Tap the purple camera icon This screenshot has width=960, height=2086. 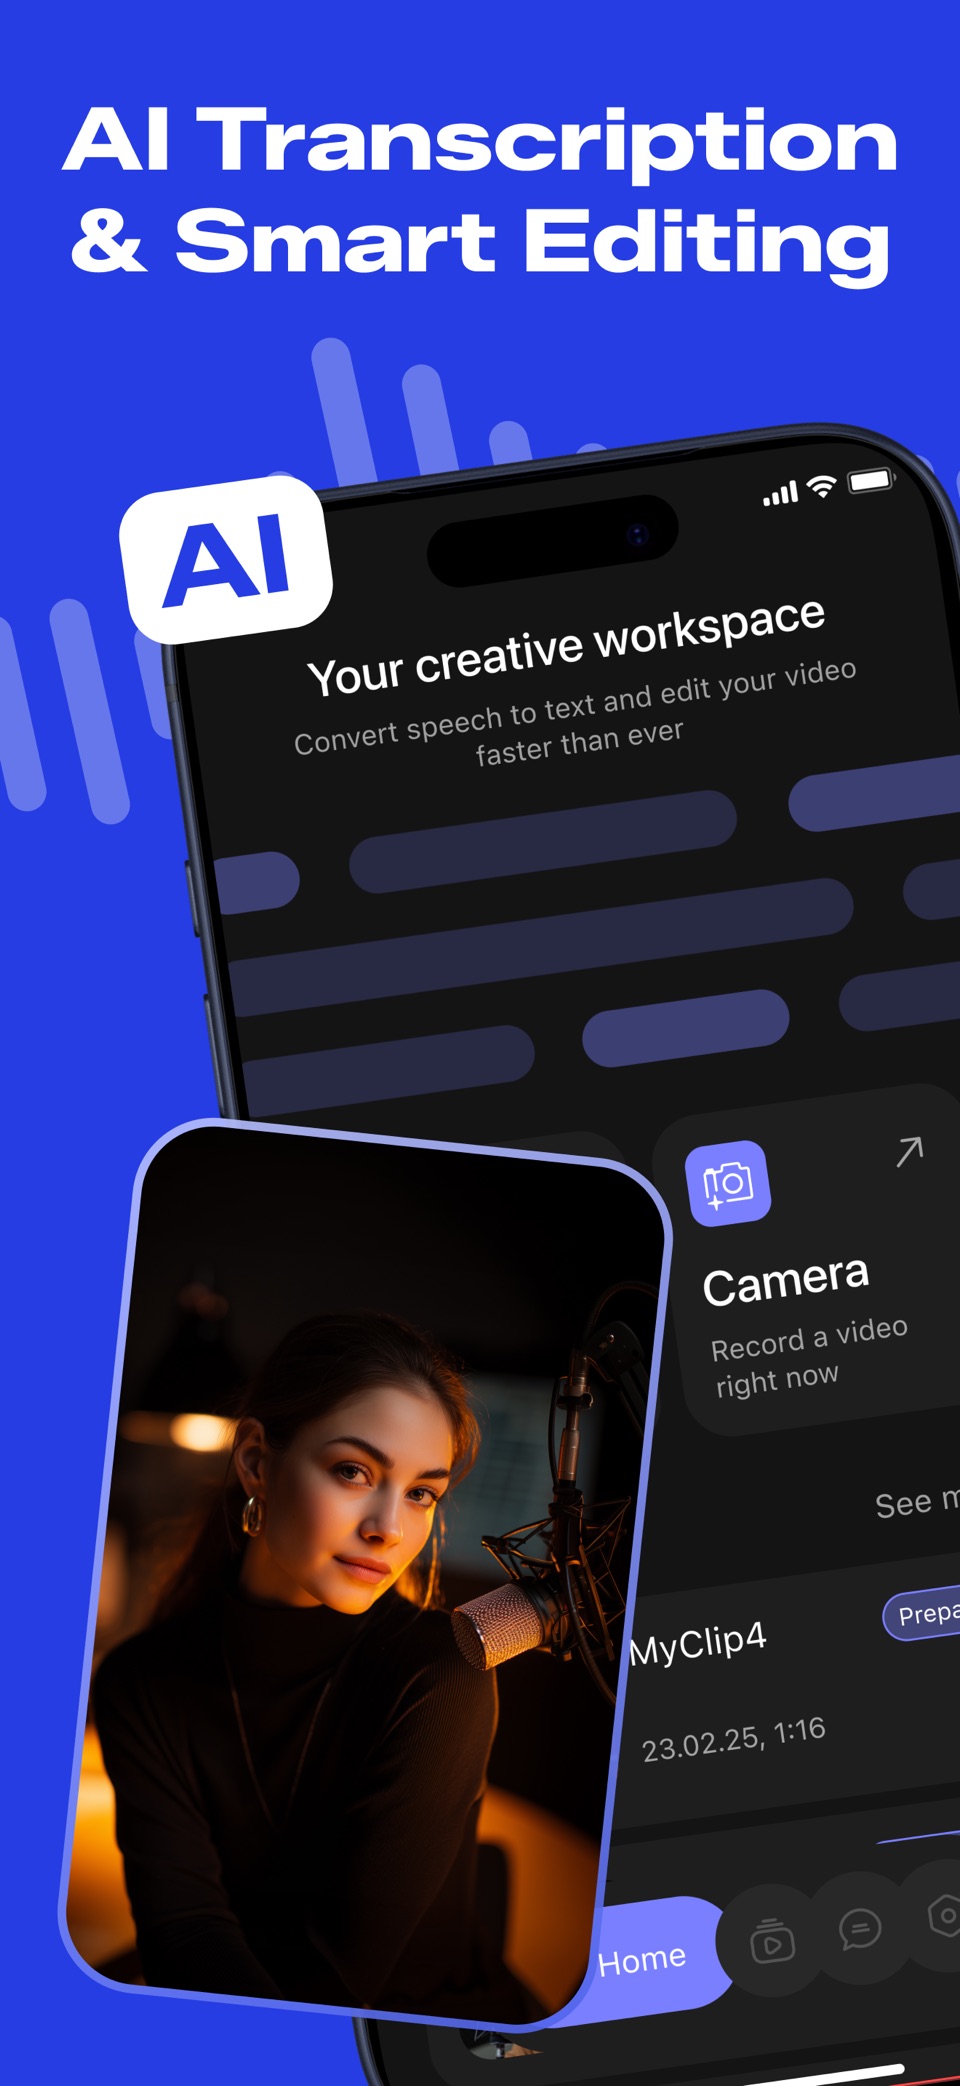point(728,1183)
